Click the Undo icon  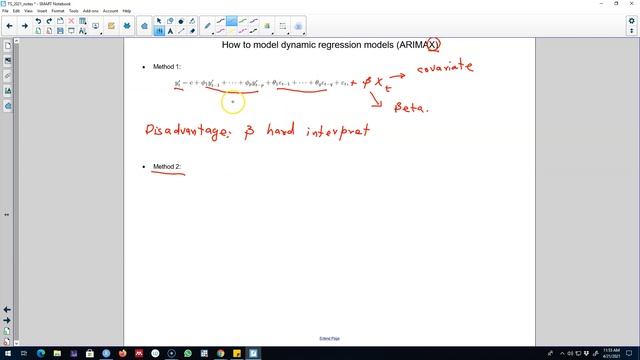38,21
